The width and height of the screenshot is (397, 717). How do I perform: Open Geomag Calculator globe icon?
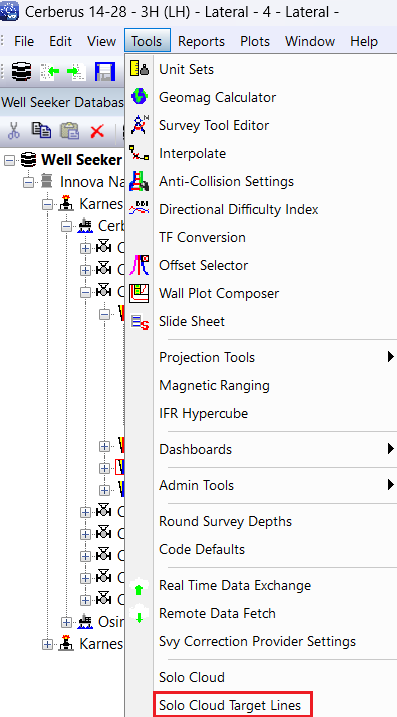coord(139,97)
